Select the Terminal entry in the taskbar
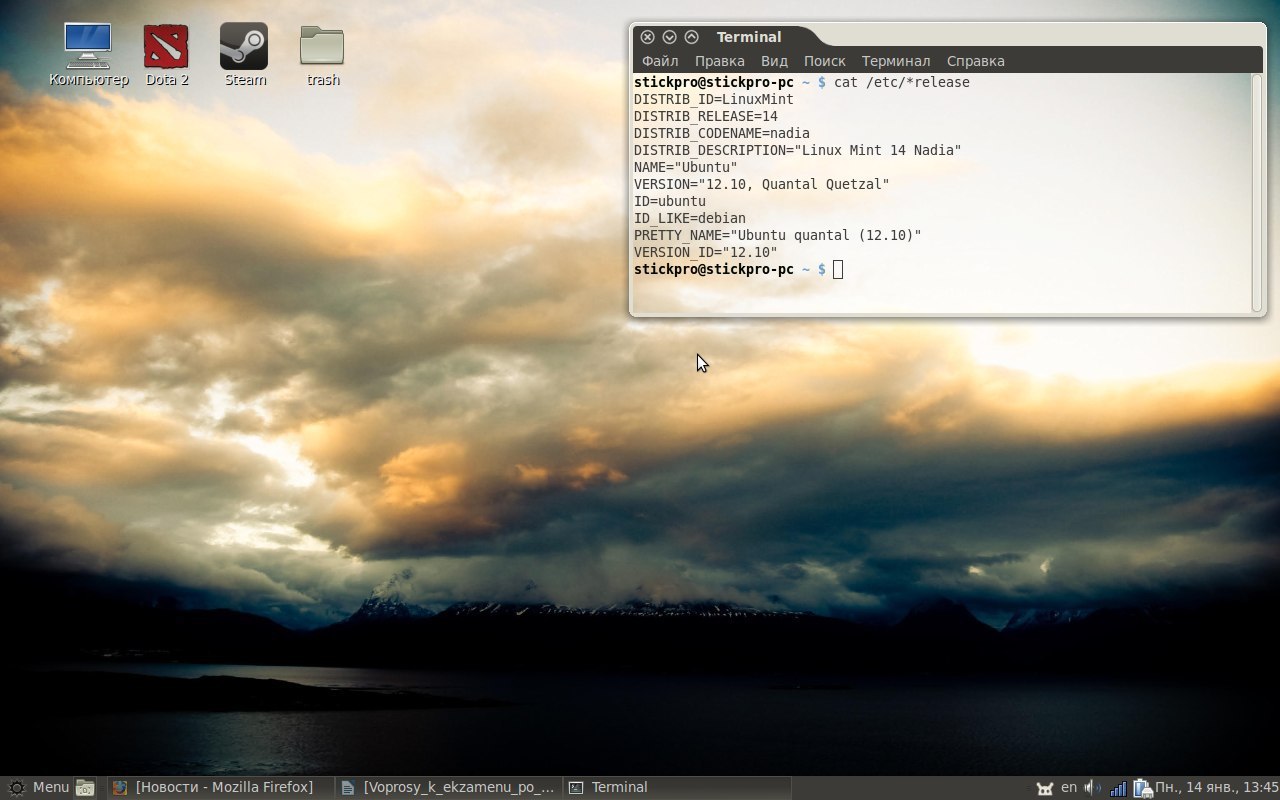 tap(676, 787)
